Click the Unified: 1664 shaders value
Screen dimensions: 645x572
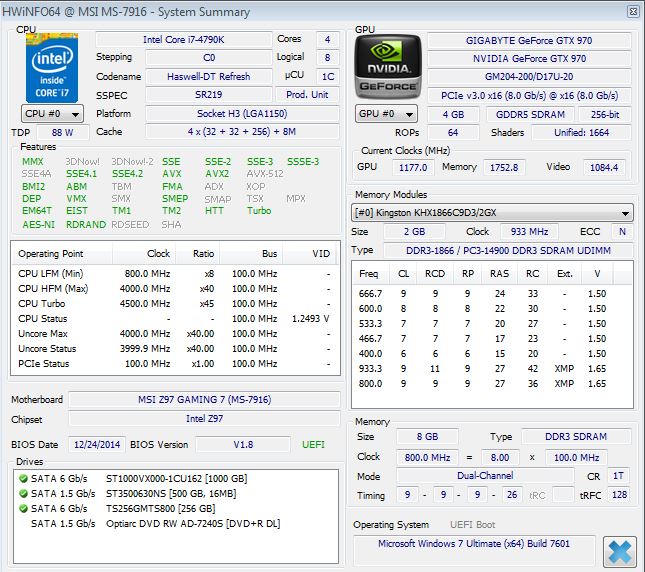point(581,132)
